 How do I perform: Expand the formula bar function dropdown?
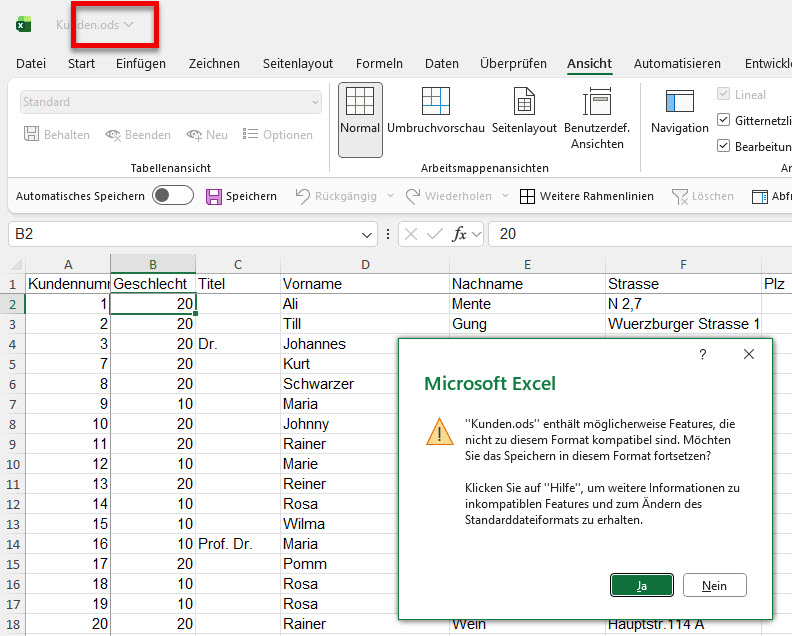[477, 234]
